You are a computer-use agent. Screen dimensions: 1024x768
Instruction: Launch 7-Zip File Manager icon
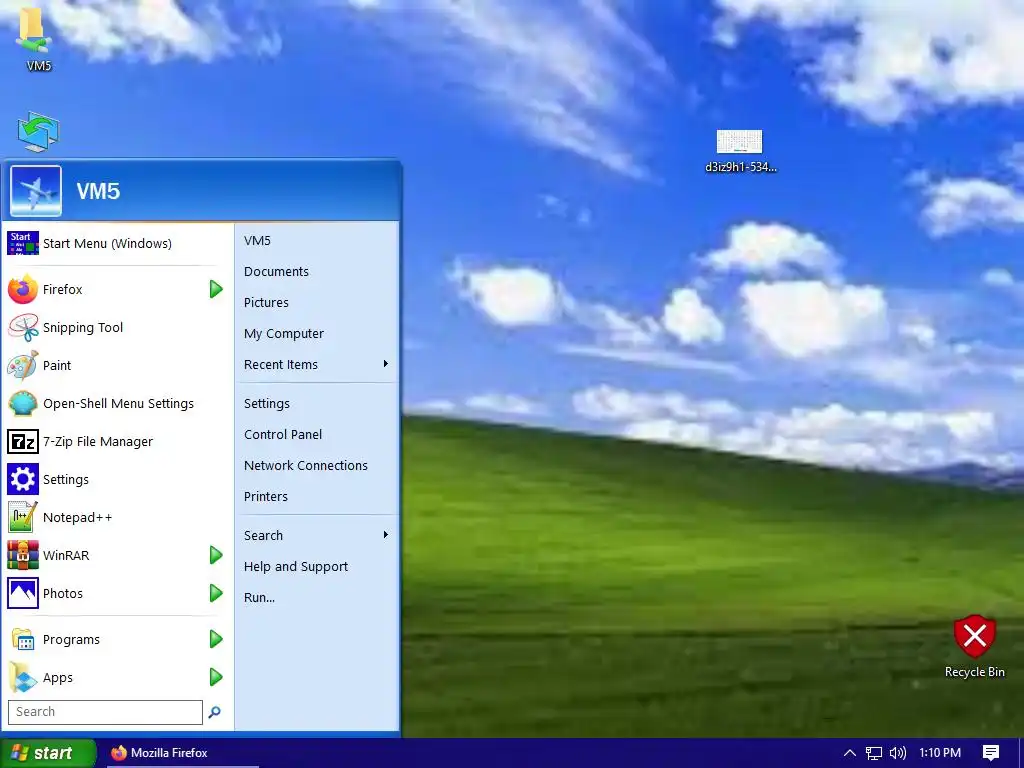tap(23, 441)
